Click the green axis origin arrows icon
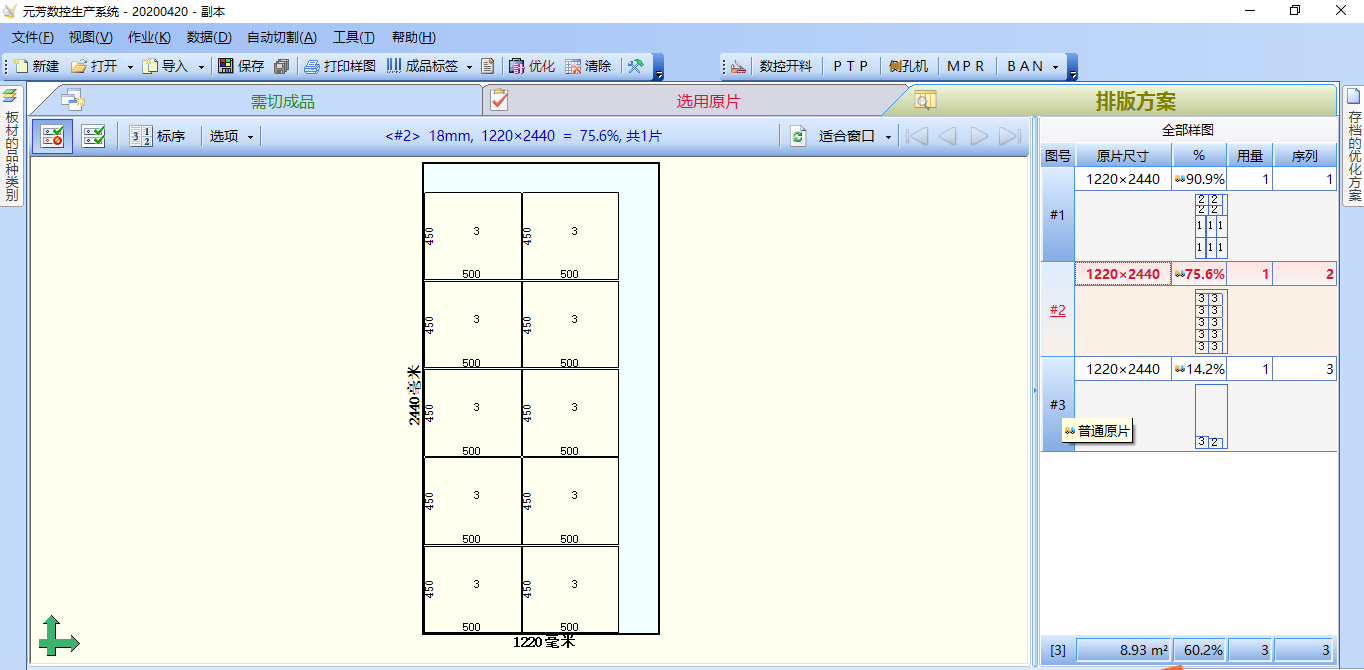This screenshot has width=1364, height=670. (58, 636)
